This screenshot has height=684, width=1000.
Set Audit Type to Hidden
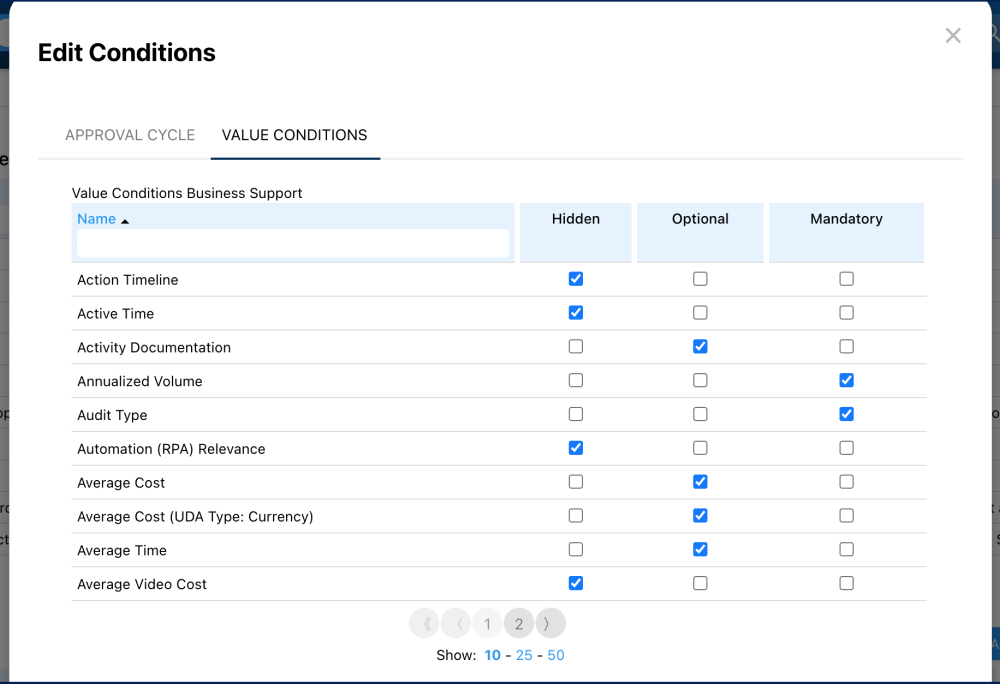(x=575, y=414)
